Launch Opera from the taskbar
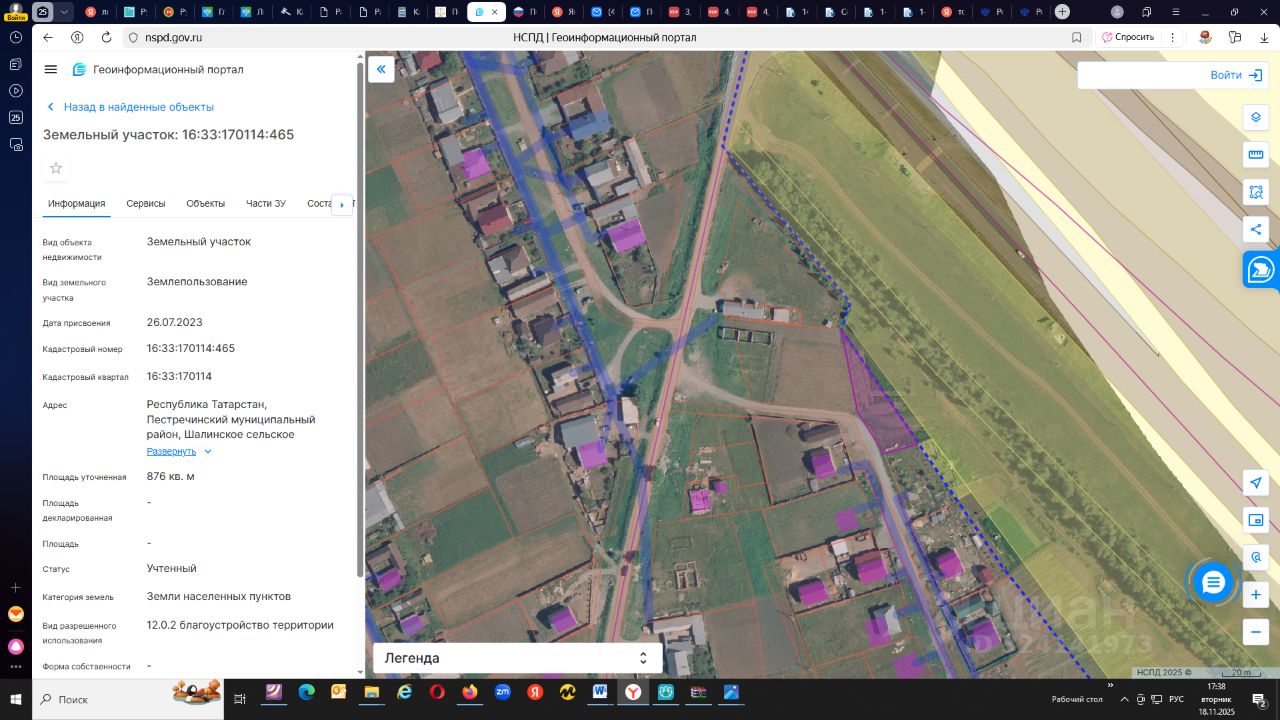The width and height of the screenshot is (1280, 720). pos(437,692)
